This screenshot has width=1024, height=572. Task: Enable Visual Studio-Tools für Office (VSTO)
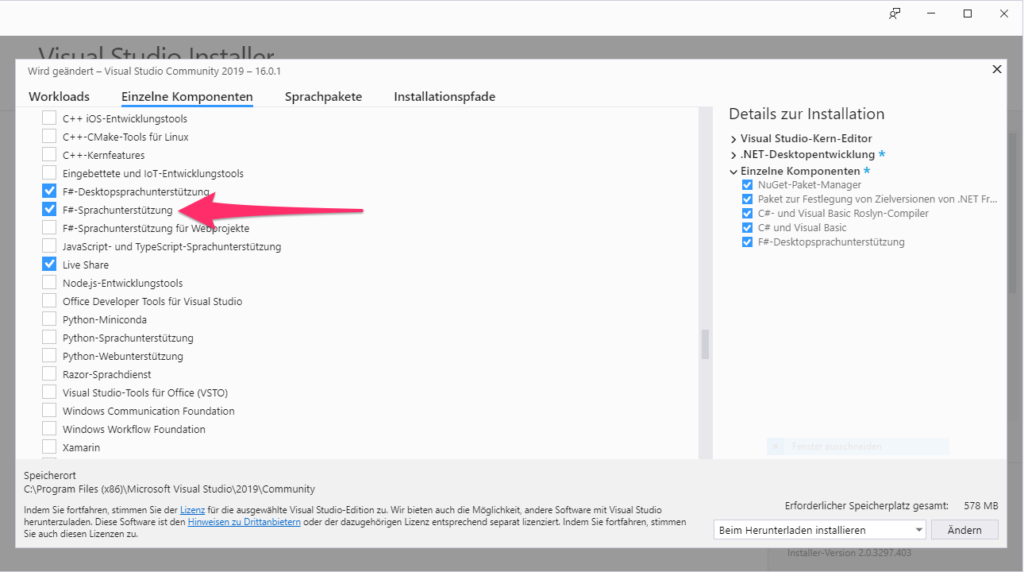pos(49,392)
